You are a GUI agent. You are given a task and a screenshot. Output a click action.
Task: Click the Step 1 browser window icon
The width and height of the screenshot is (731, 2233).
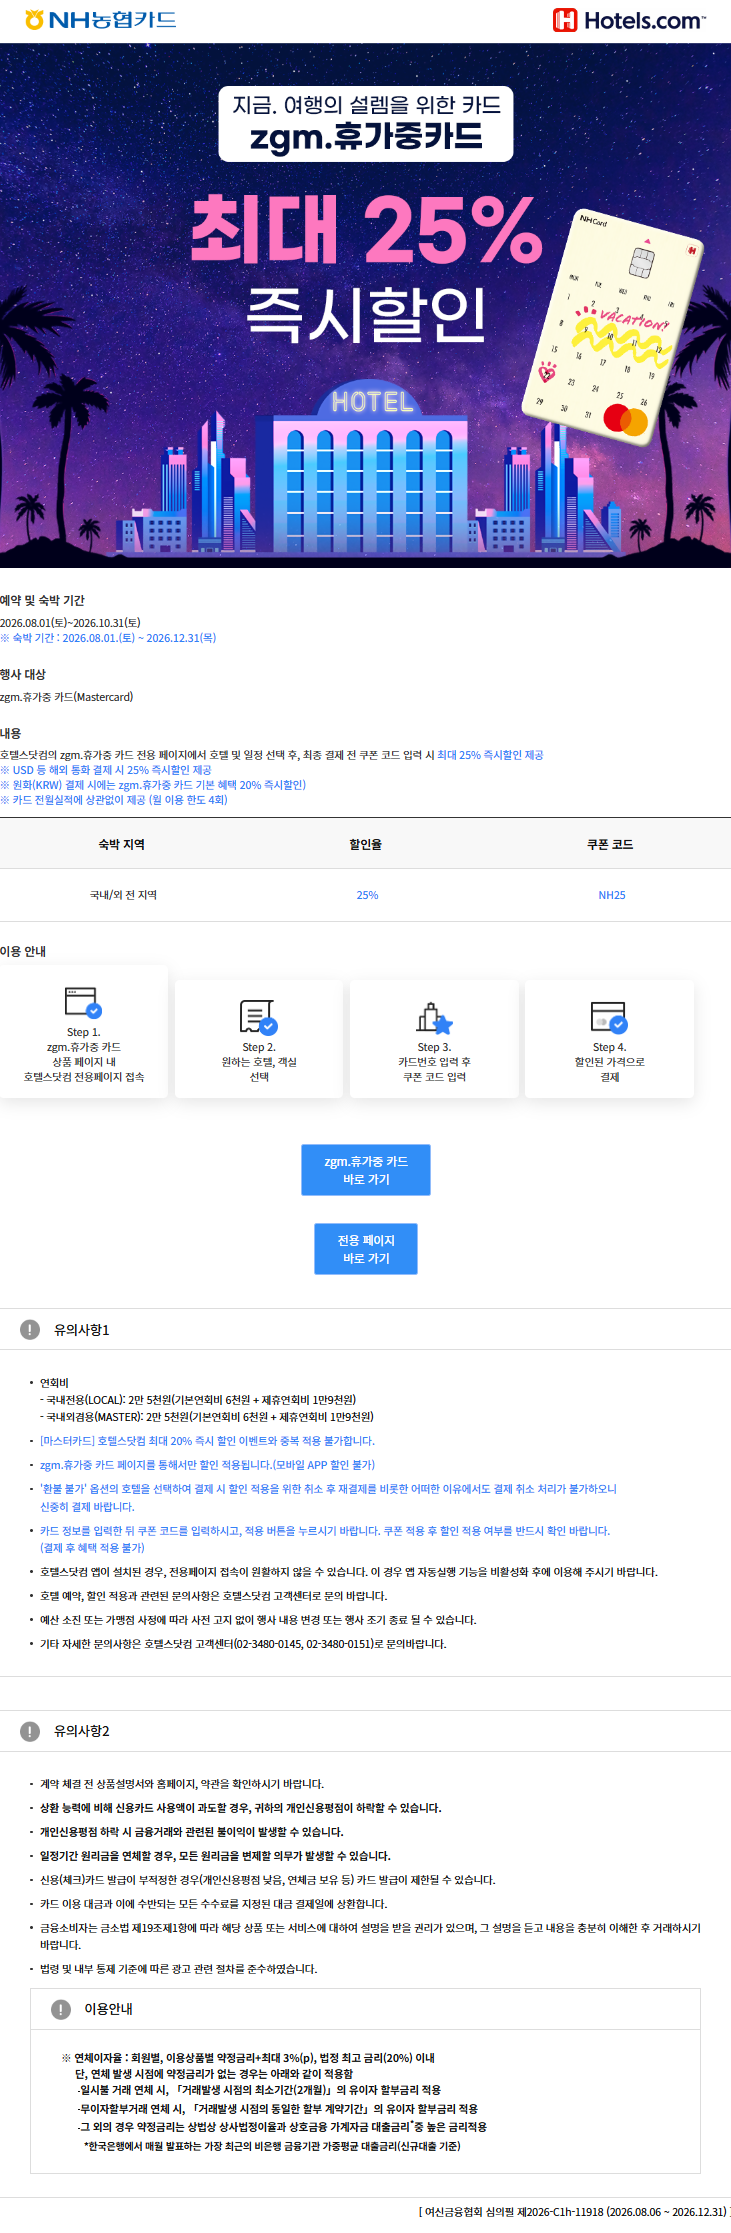point(83,1001)
